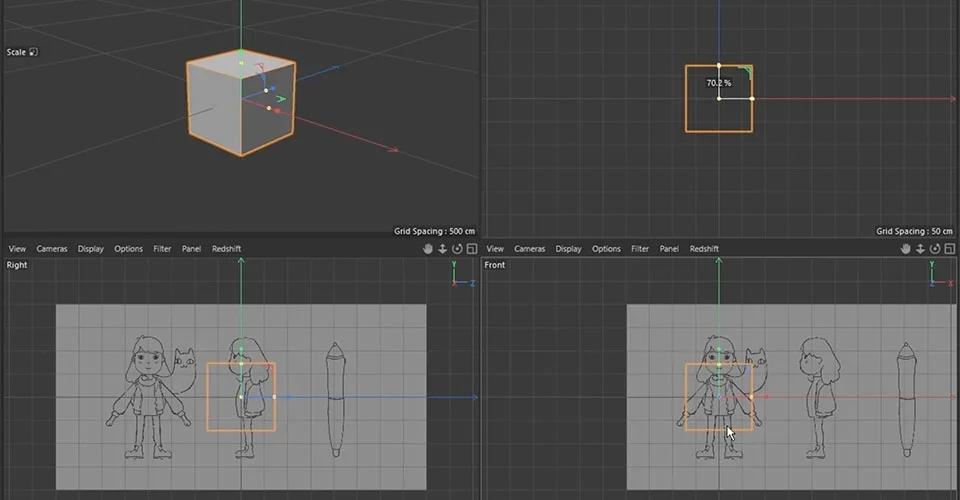Click 'Grid Spacing : 50 cm' text
This screenshot has height=500, width=960.
point(914,231)
